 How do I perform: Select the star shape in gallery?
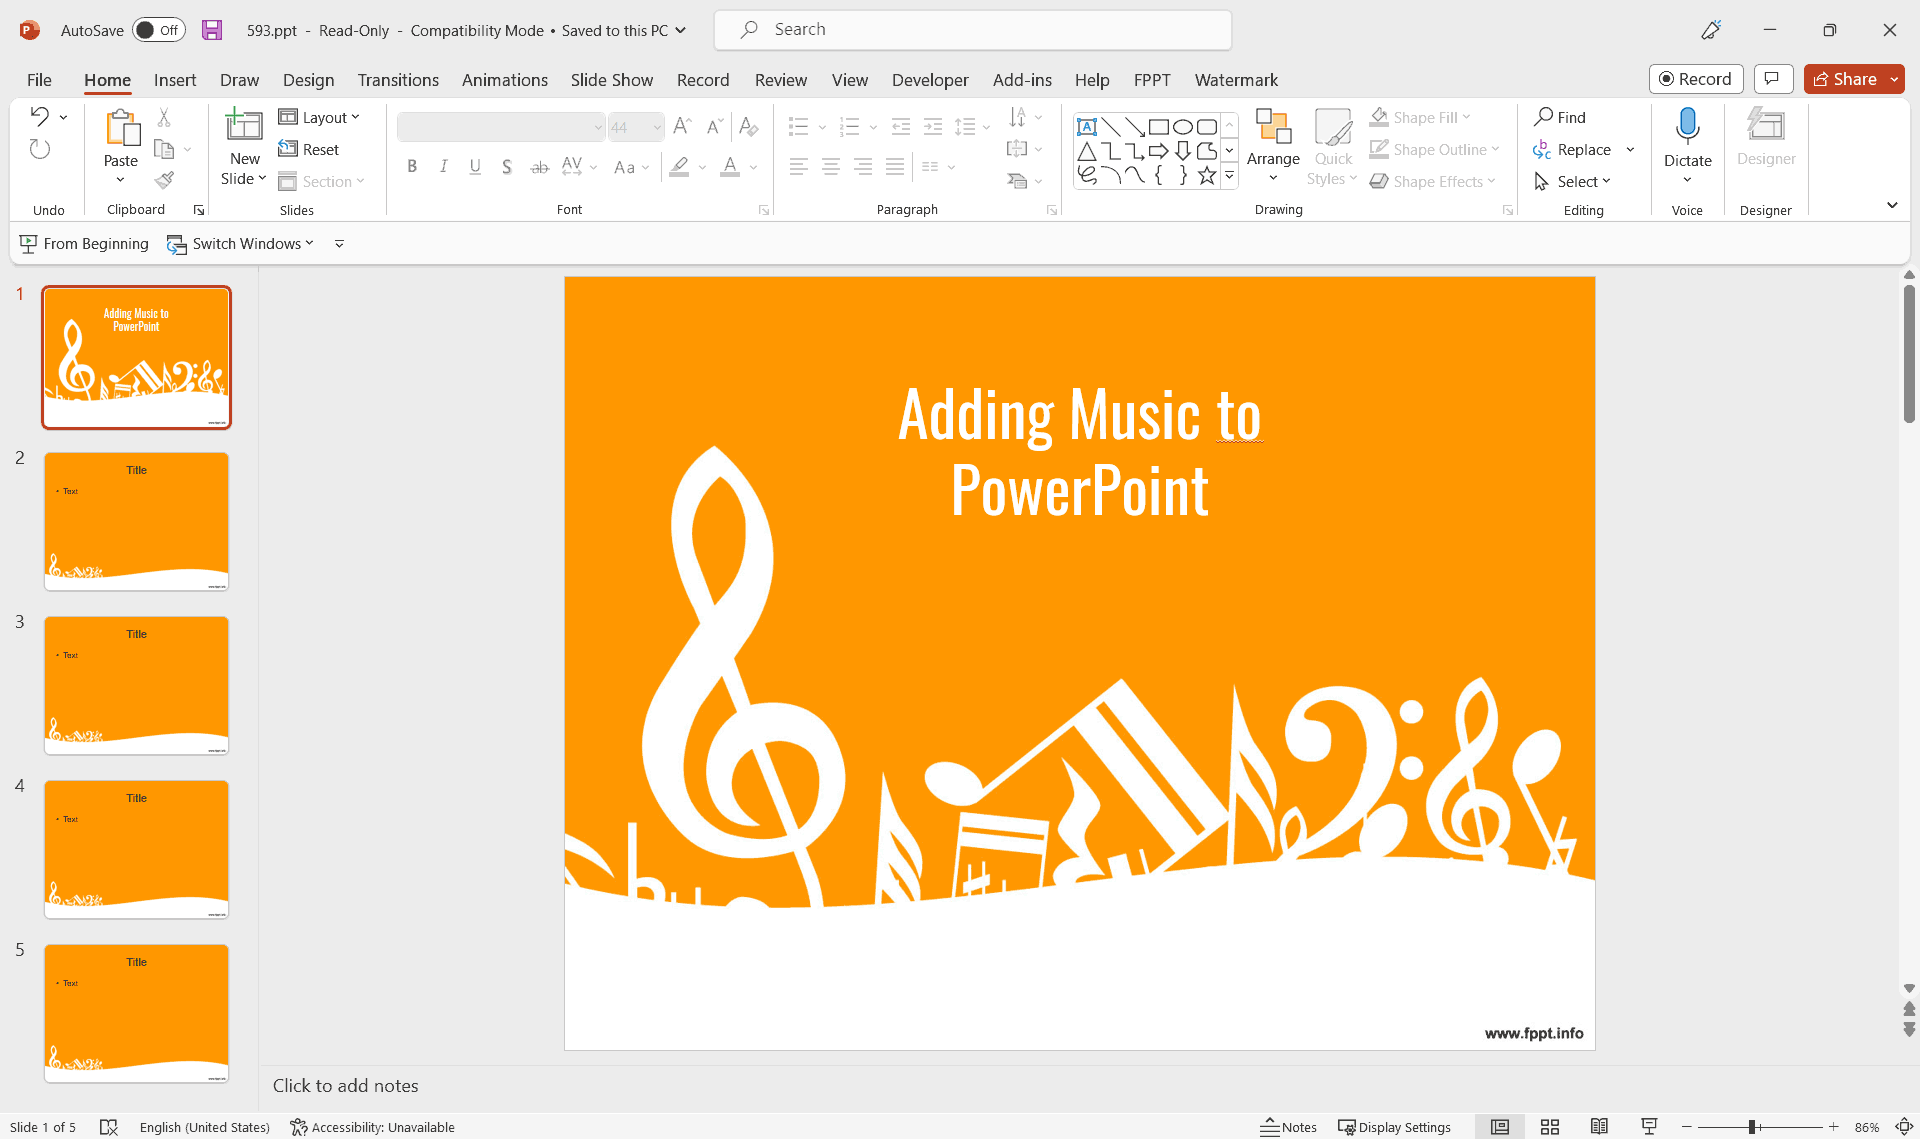click(x=1206, y=176)
